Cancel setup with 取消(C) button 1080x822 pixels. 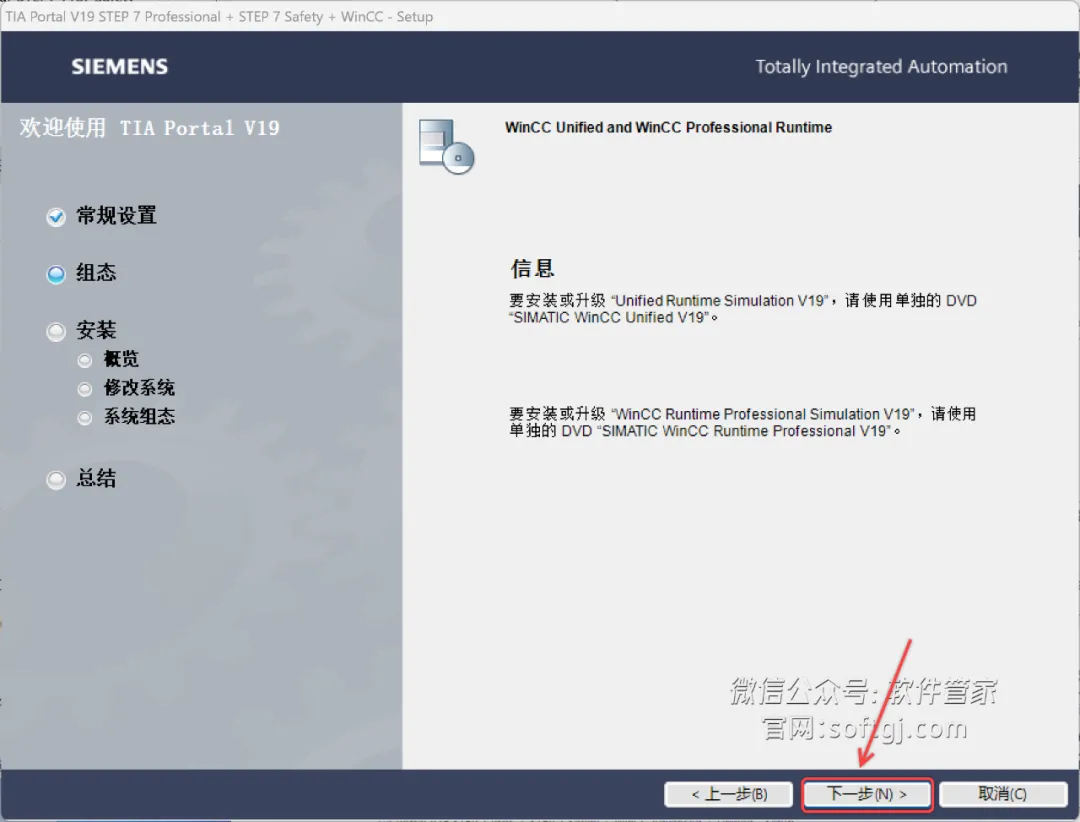(1003, 794)
